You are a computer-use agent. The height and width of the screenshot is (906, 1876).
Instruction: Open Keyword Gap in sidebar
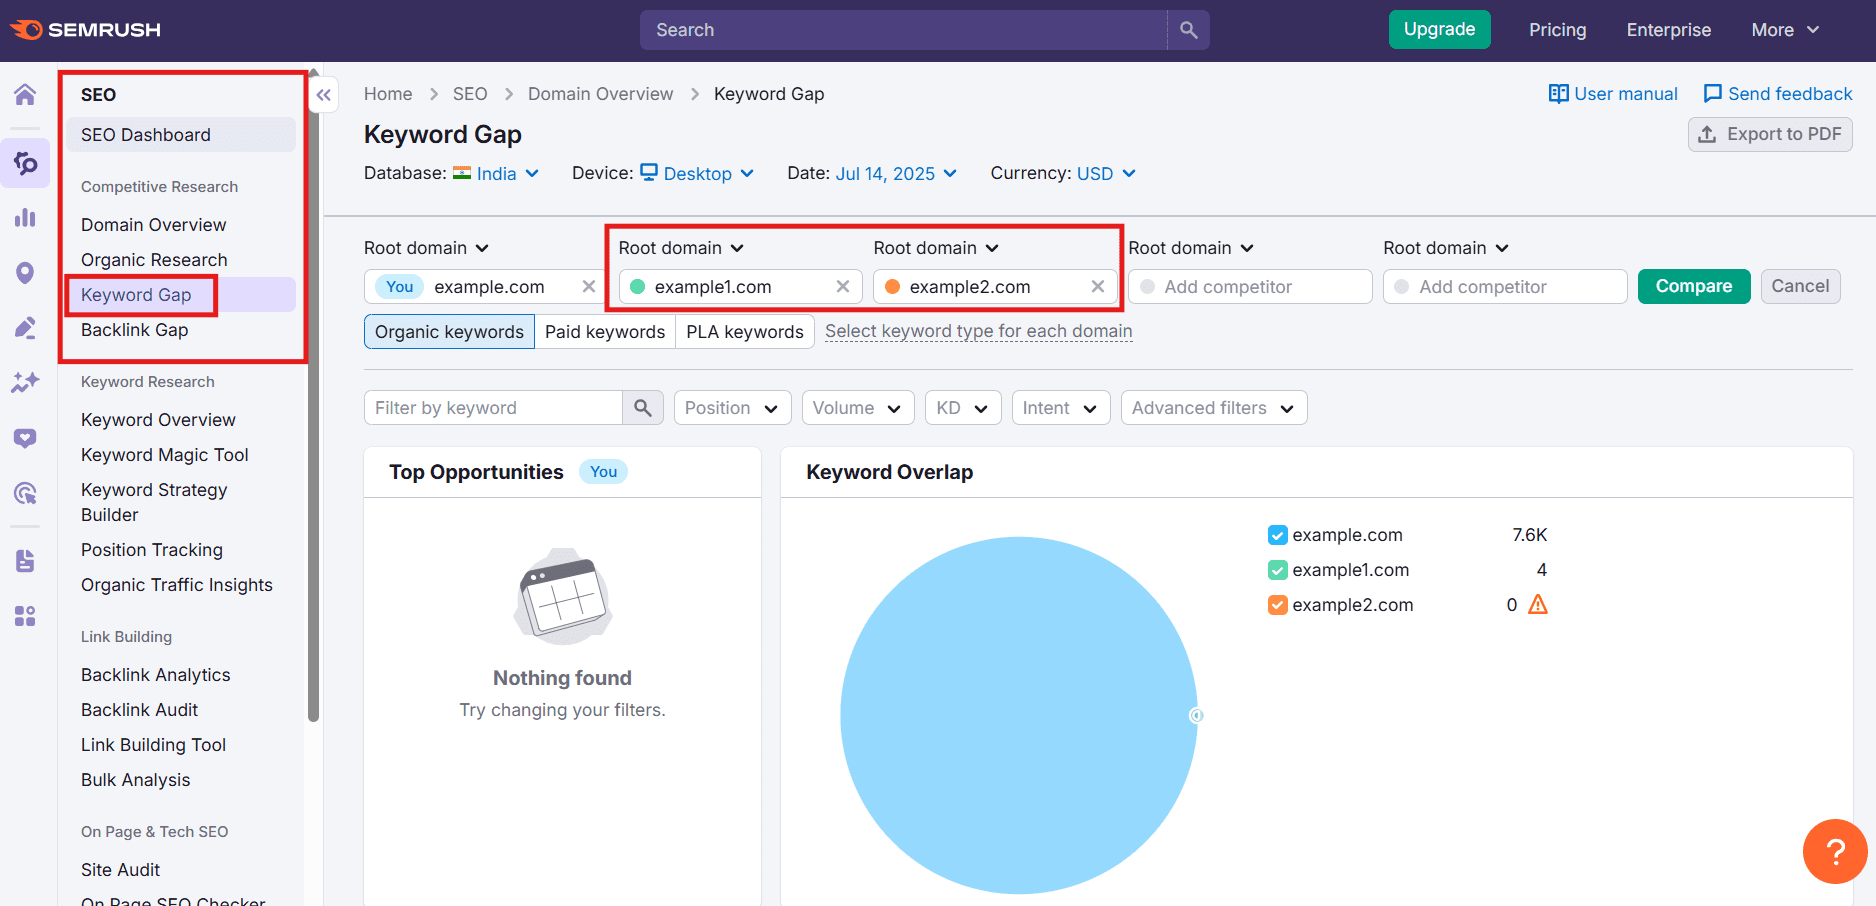point(181,295)
